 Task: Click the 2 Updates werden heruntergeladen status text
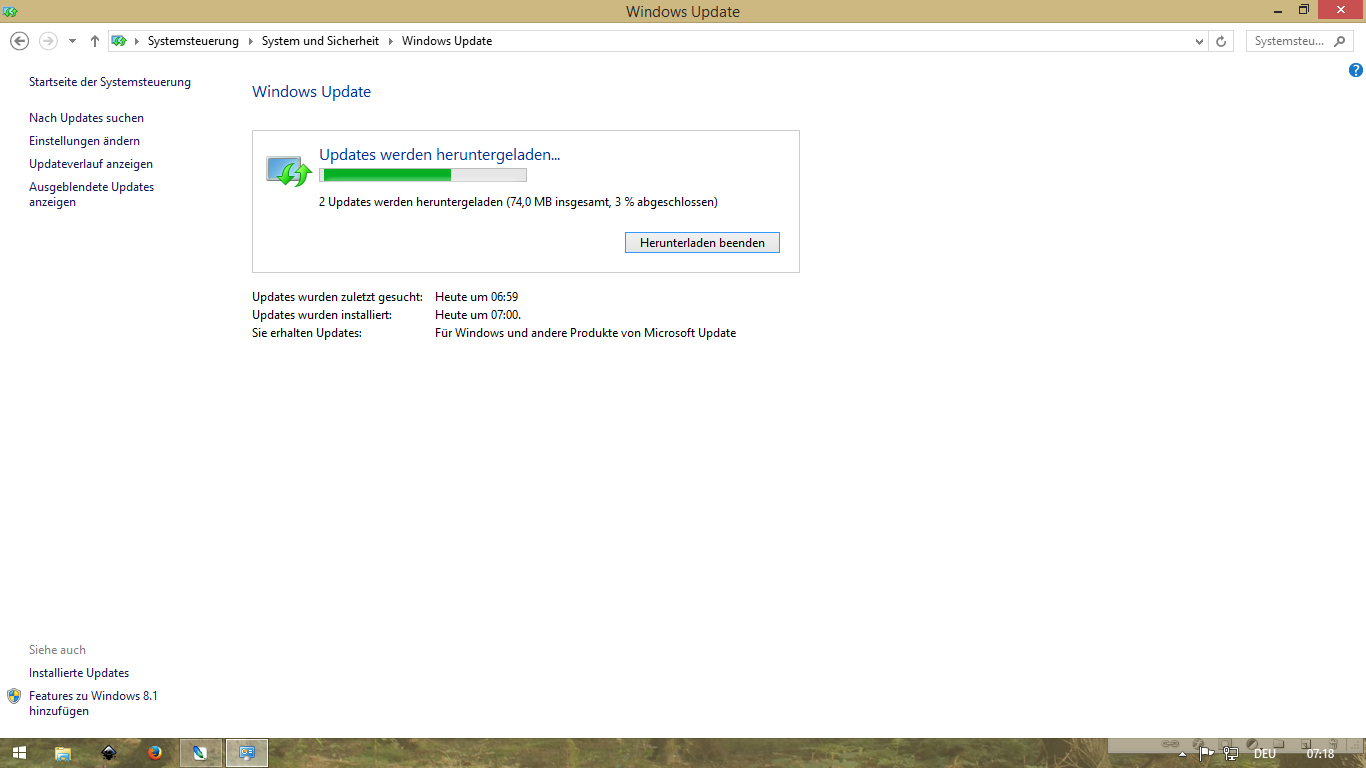[x=518, y=202]
